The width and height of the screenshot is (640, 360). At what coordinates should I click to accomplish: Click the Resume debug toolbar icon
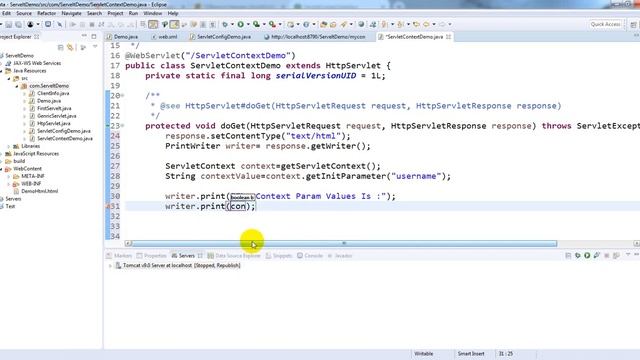73,24
